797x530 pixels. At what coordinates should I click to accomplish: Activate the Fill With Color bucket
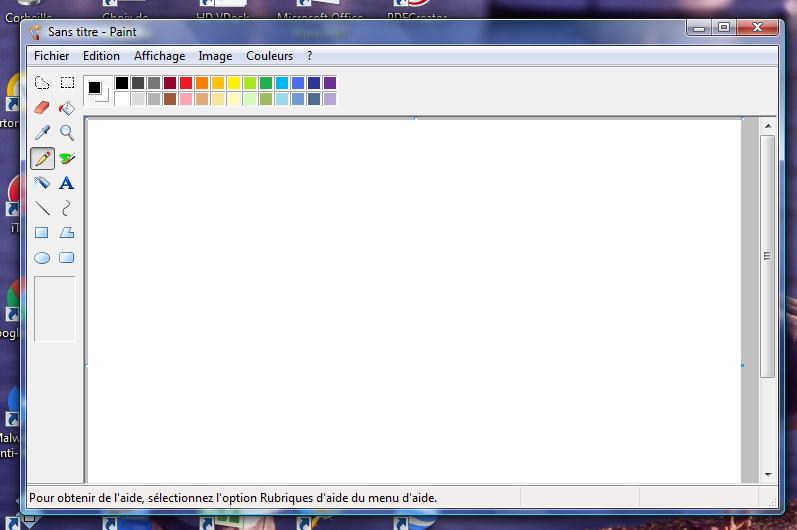(67, 108)
